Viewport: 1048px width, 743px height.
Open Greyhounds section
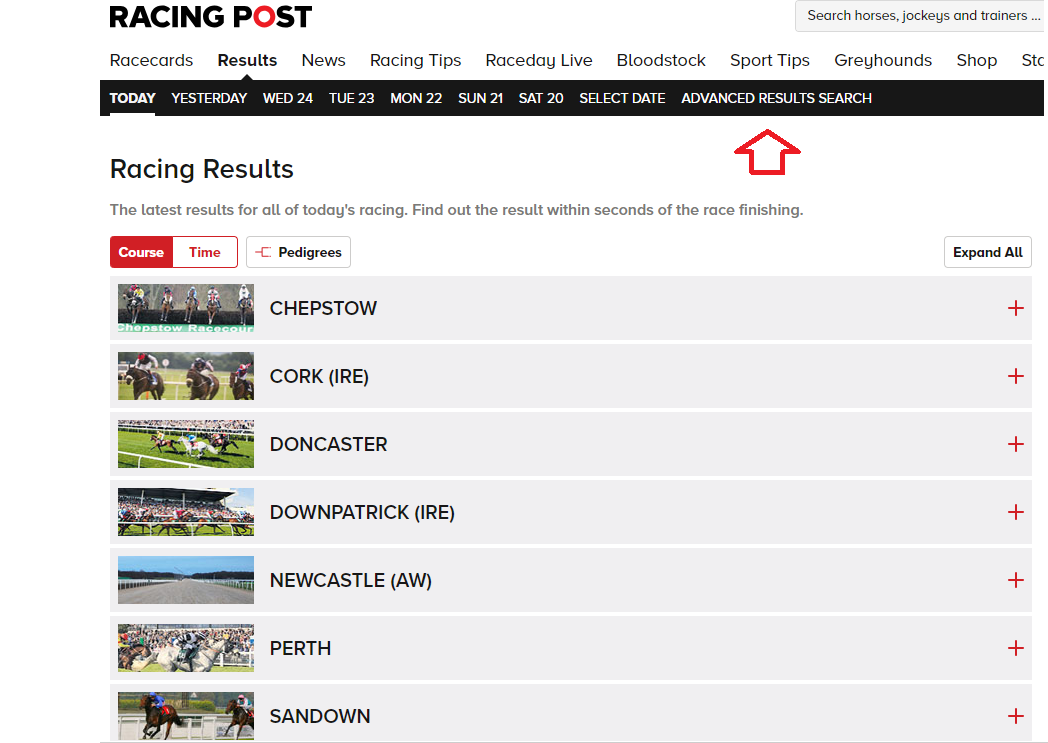[883, 60]
